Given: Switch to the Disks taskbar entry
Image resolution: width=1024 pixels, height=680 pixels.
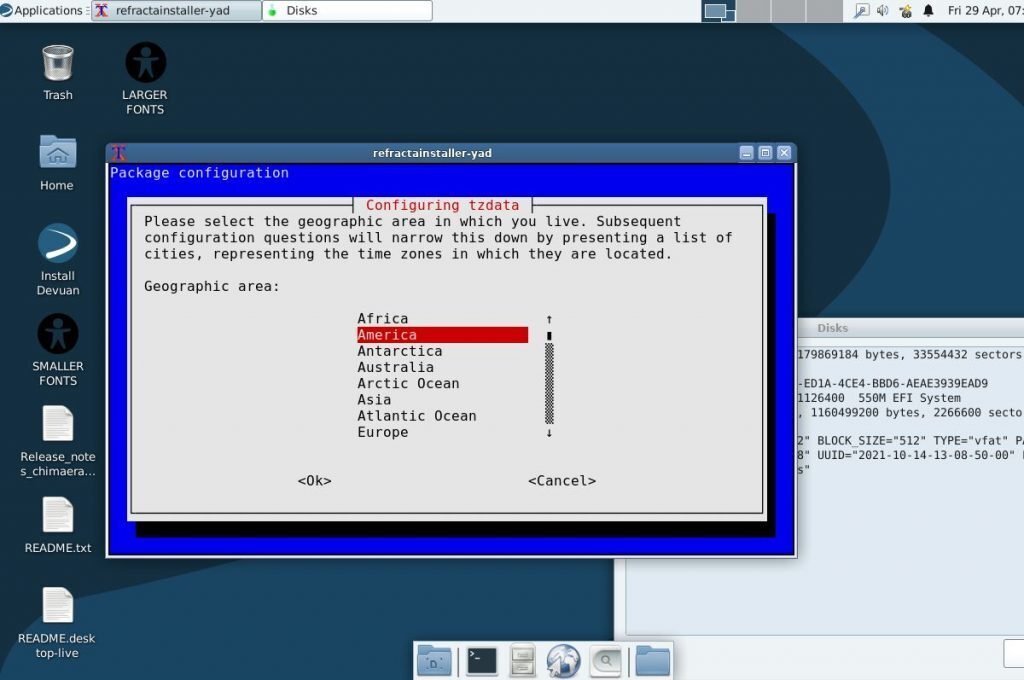Looking at the screenshot, I should [344, 10].
